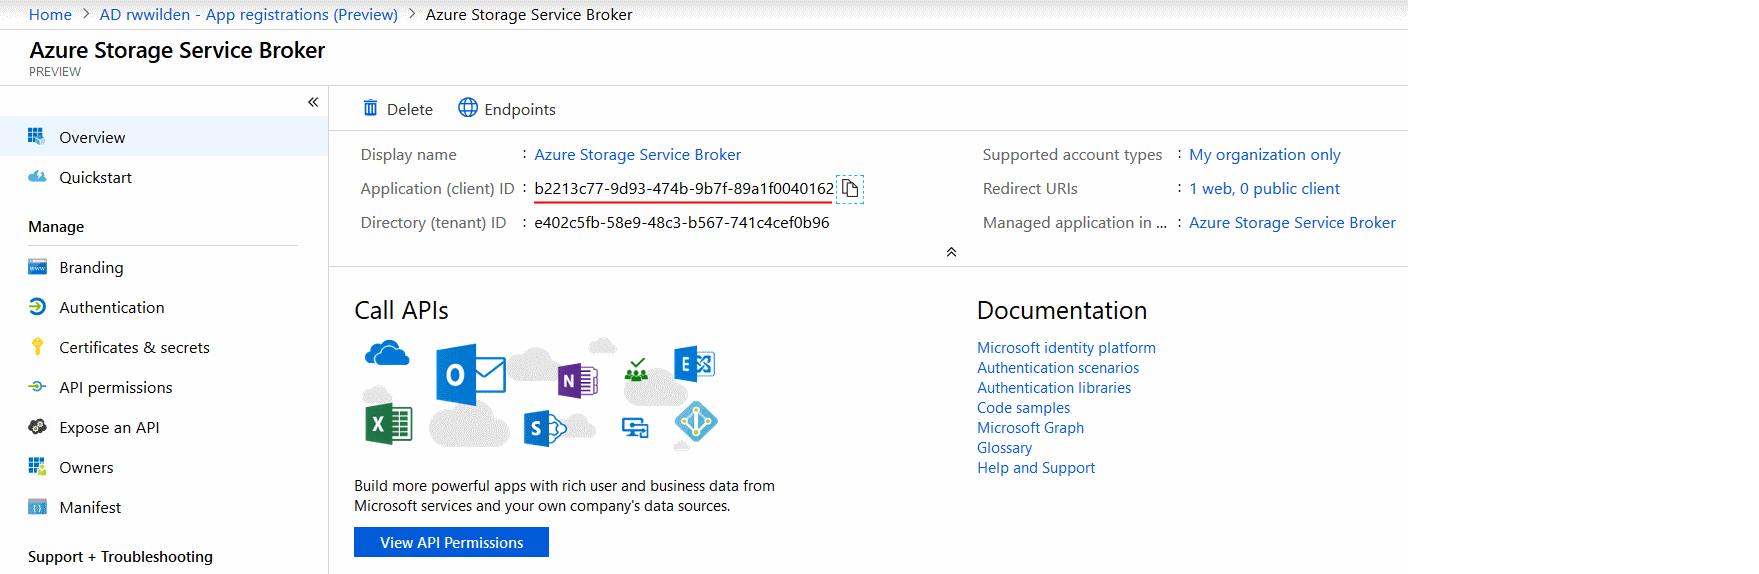This screenshot has height=574, width=1759.
Task: Open the Microsoft Graph documentation link
Action: pos(1030,427)
